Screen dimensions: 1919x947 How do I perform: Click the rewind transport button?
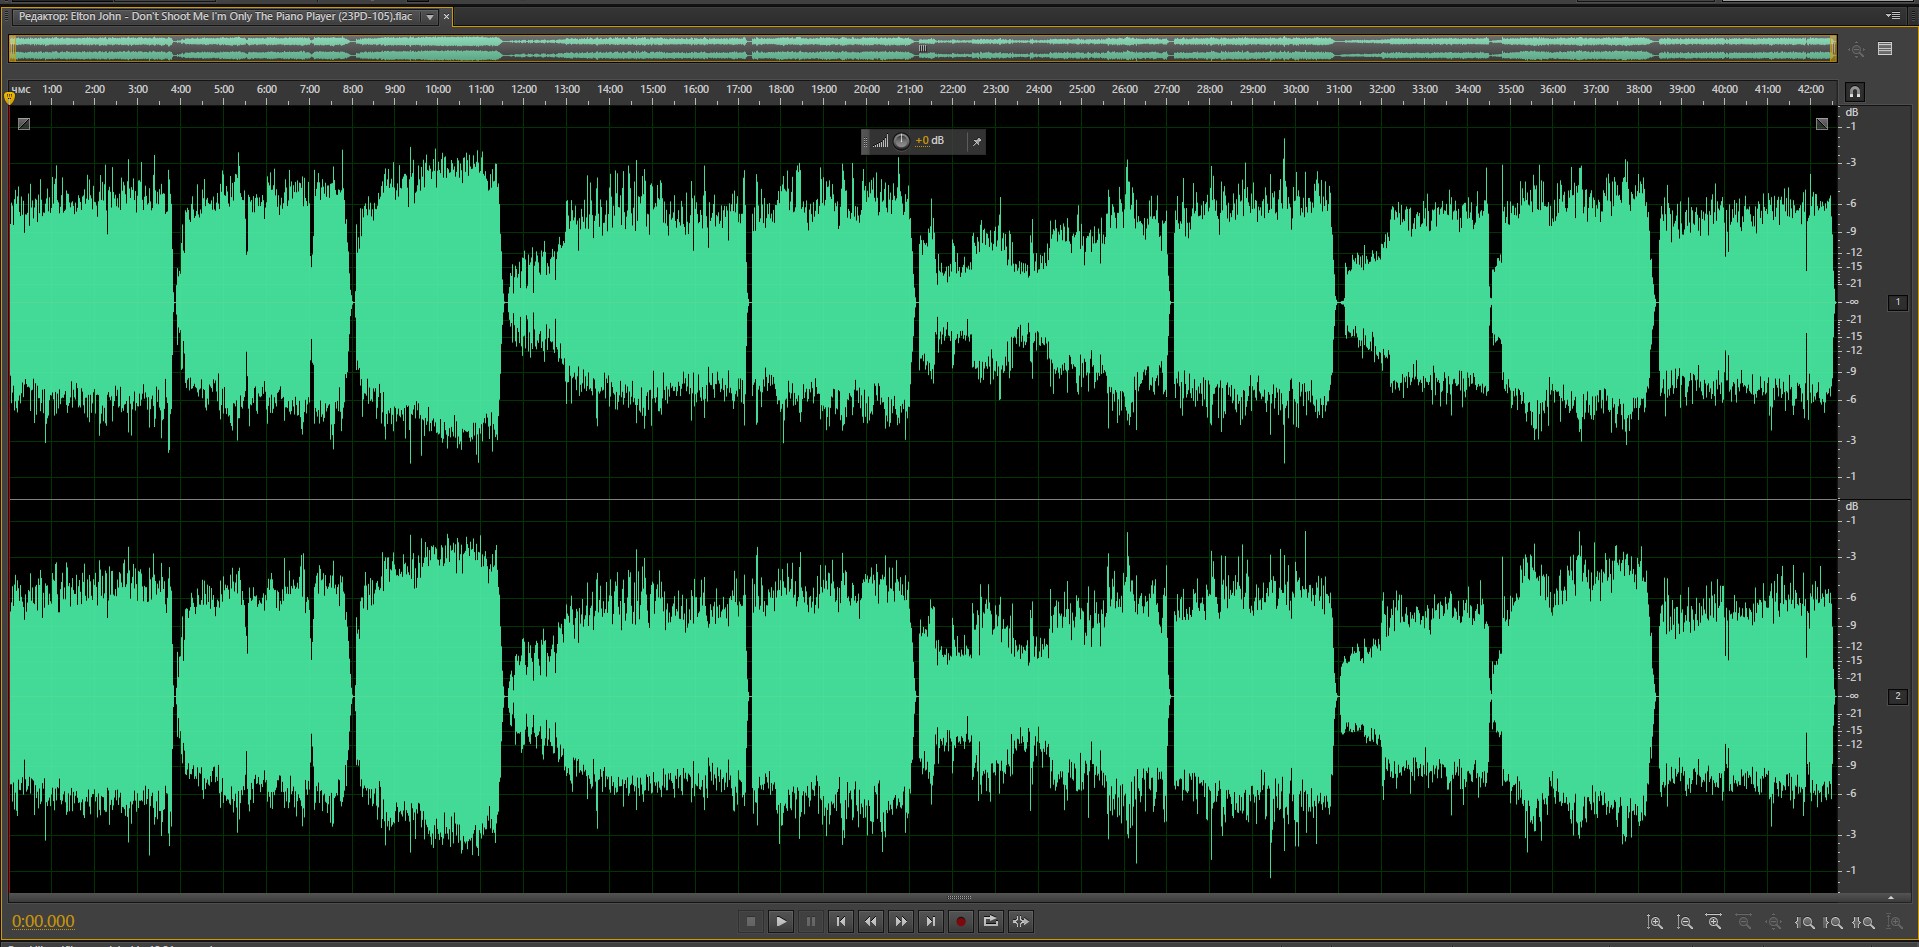[x=871, y=922]
